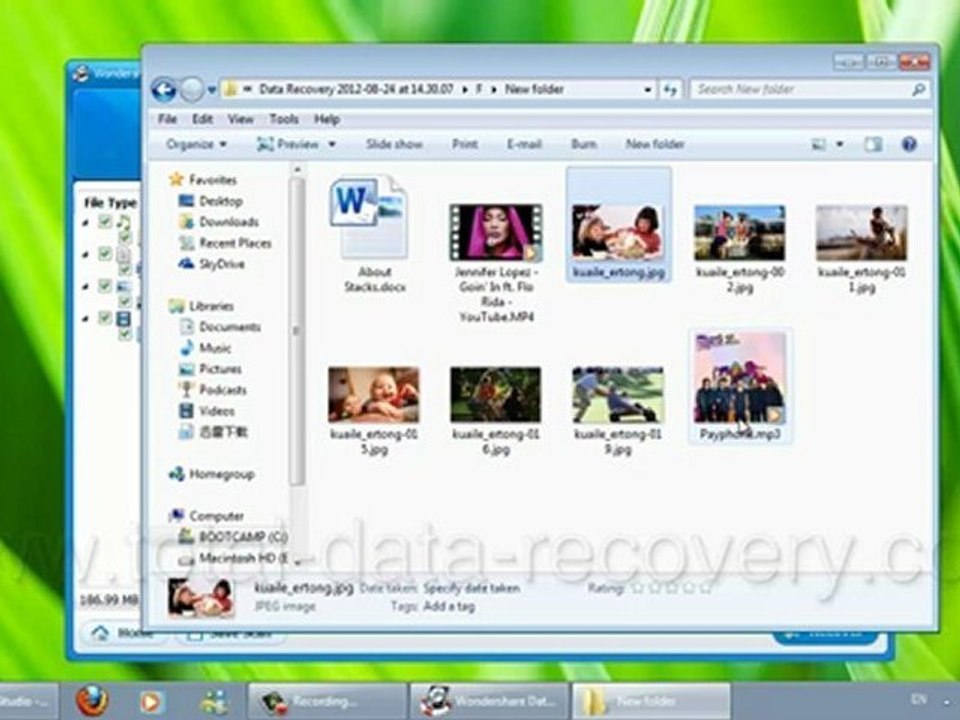Select Computer in navigation pane
960x720 pixels.
(x=216, y=516)
